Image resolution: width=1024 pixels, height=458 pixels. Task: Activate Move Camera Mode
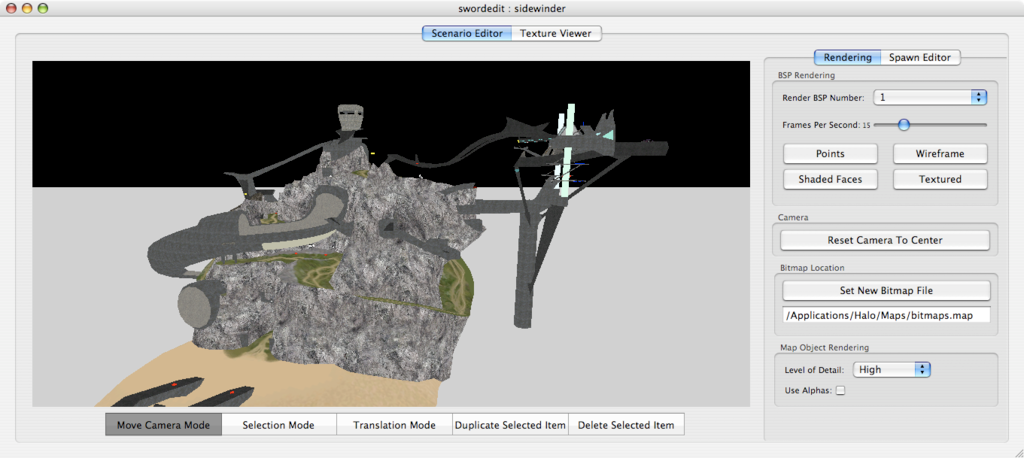point(163,425)
